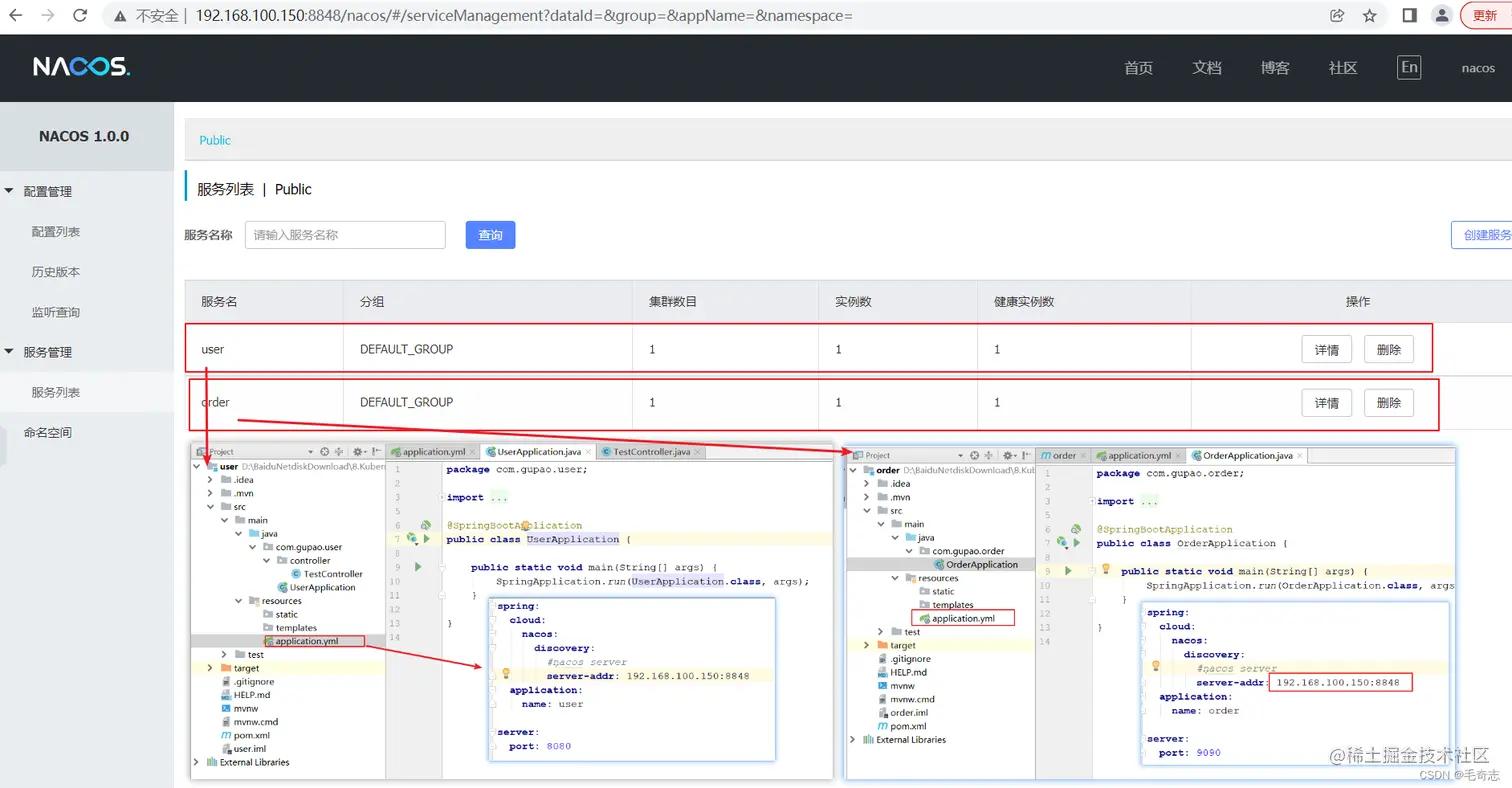
Task: Open the 首页 header link
Action: point(1138,68)
